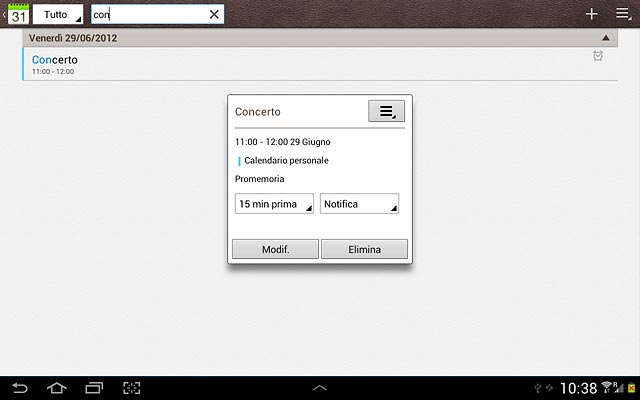Tap the battery status icon

click(631, 388)
